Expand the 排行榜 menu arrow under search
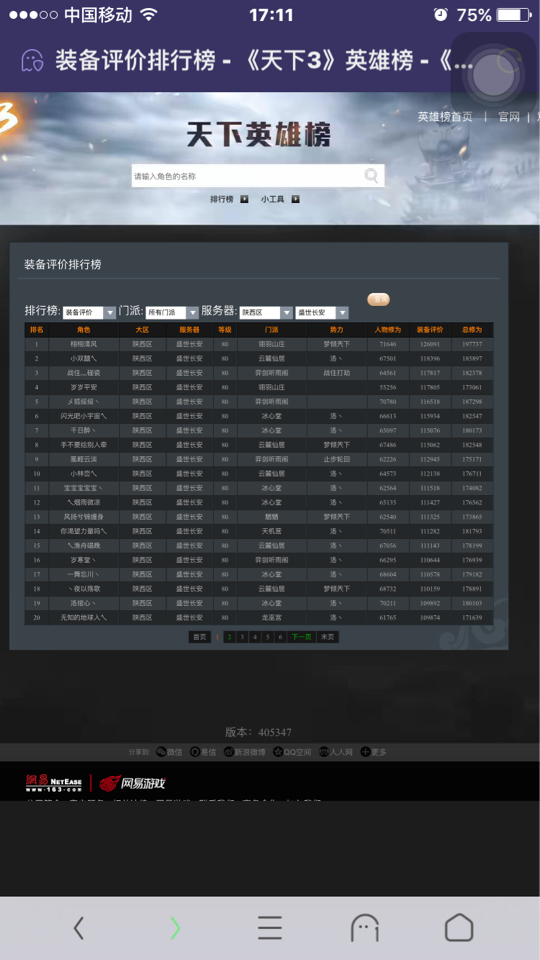Image resolution: width=540 pixels, height=960 pixels. click(x=244, y=199)
